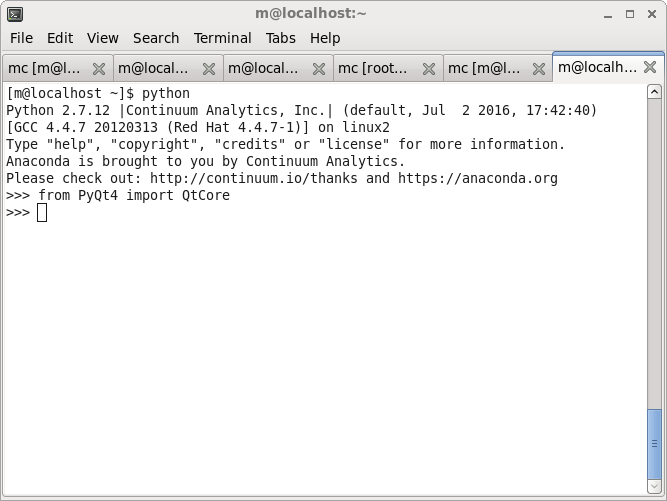Open the Terminal menu
Screen dimensions: 667x501
click(222, 38)
